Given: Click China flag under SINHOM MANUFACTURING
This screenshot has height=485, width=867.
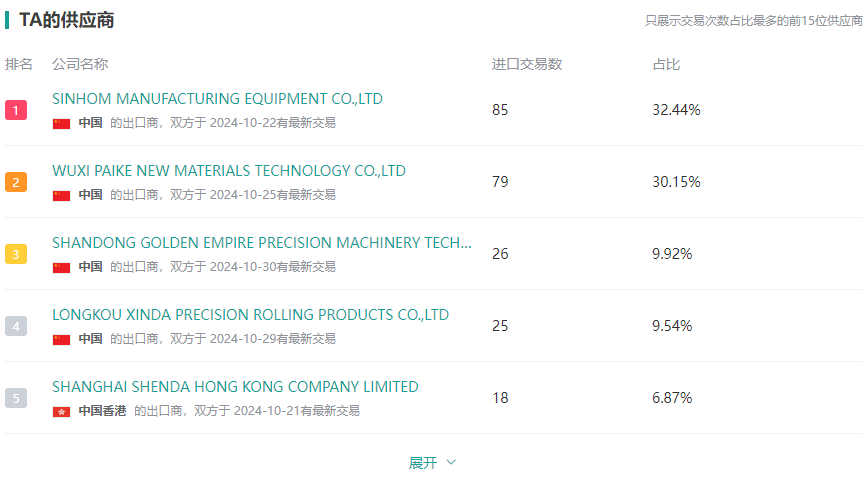Looking at the screenshot, I should click(x=62, y=124).
